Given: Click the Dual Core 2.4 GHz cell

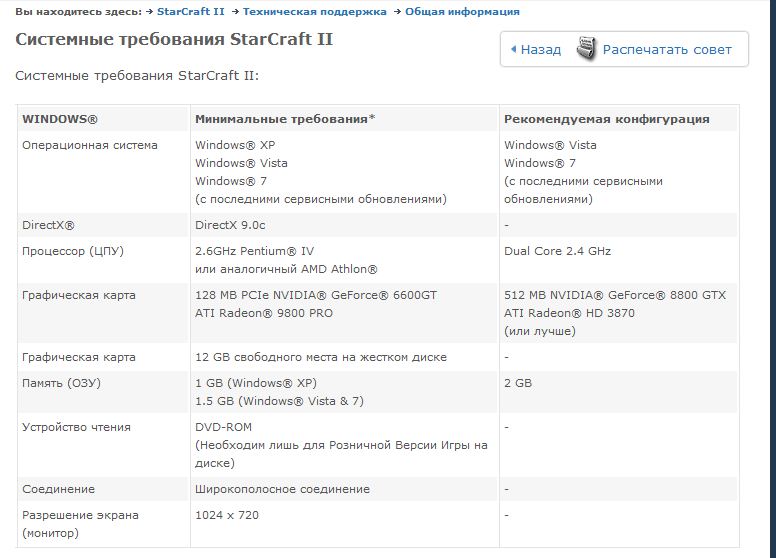Looking at the screenshot, I should (557, 251).
